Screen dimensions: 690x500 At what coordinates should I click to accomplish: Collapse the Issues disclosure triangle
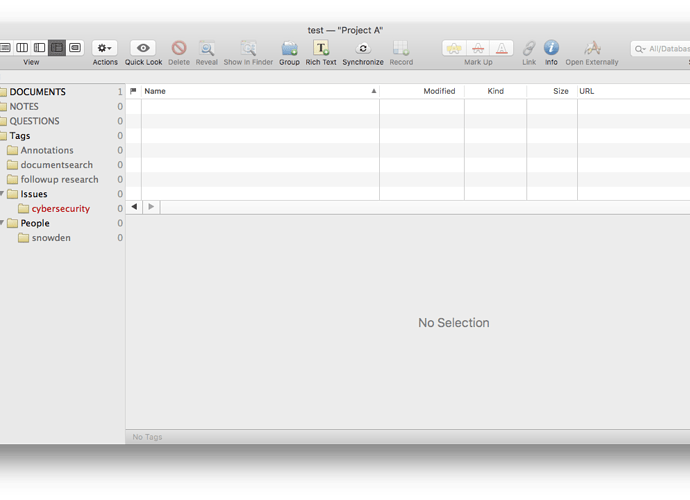pos(2,193)
